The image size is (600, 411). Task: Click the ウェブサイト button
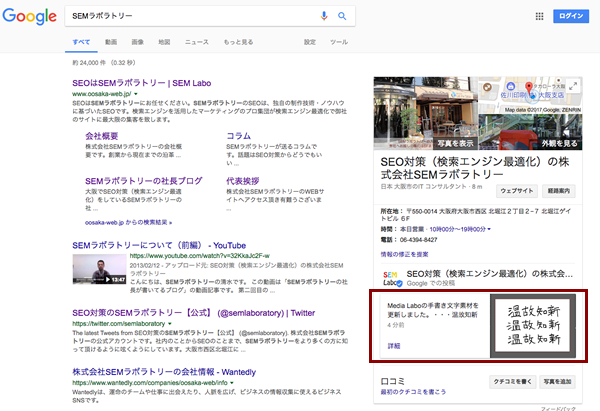point(517,191)
